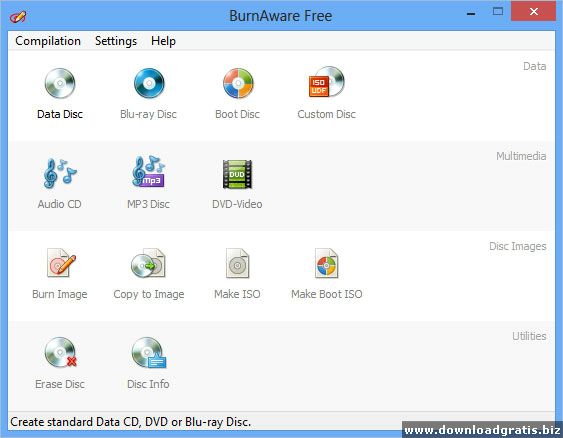
Task: Click the "Data Disc" label
Action: click(60, 114)
